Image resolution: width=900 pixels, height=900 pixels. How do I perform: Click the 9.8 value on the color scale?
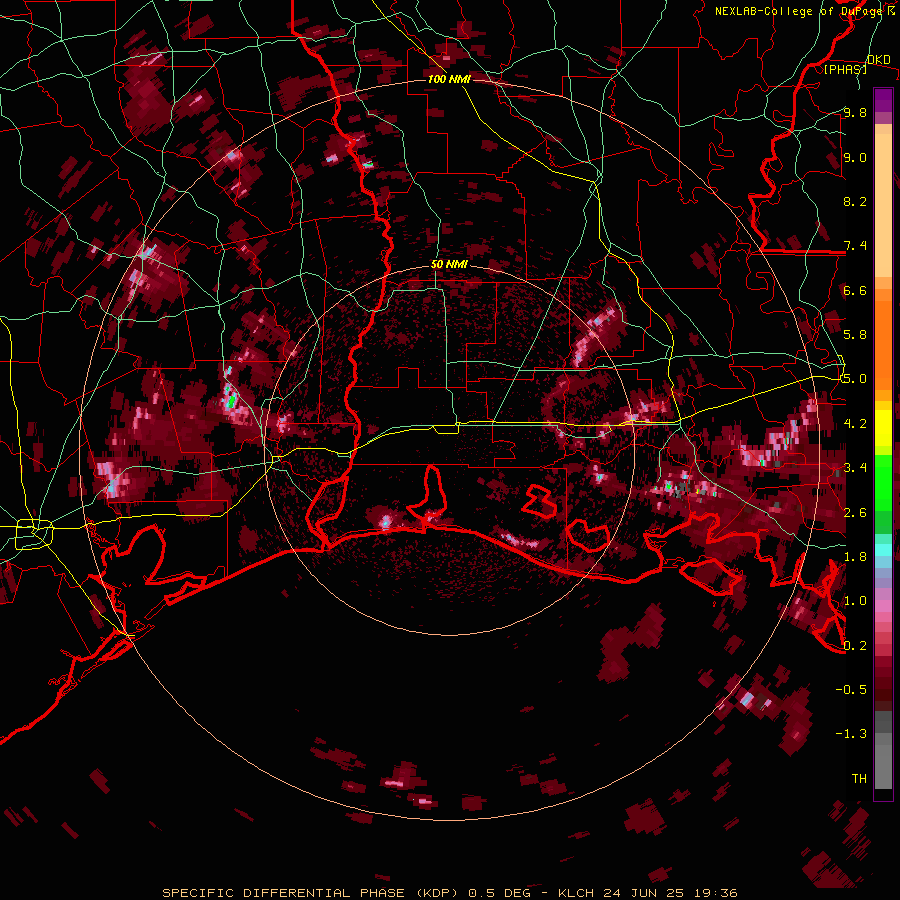pos(855,112)
